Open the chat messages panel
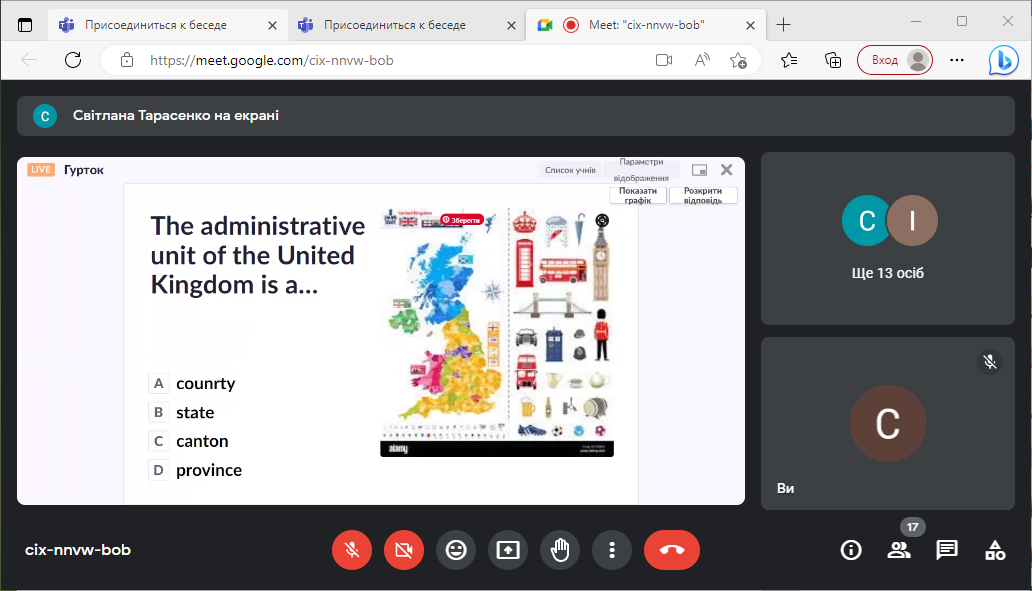Viewport: 1032px width, 591px height. 947,550
